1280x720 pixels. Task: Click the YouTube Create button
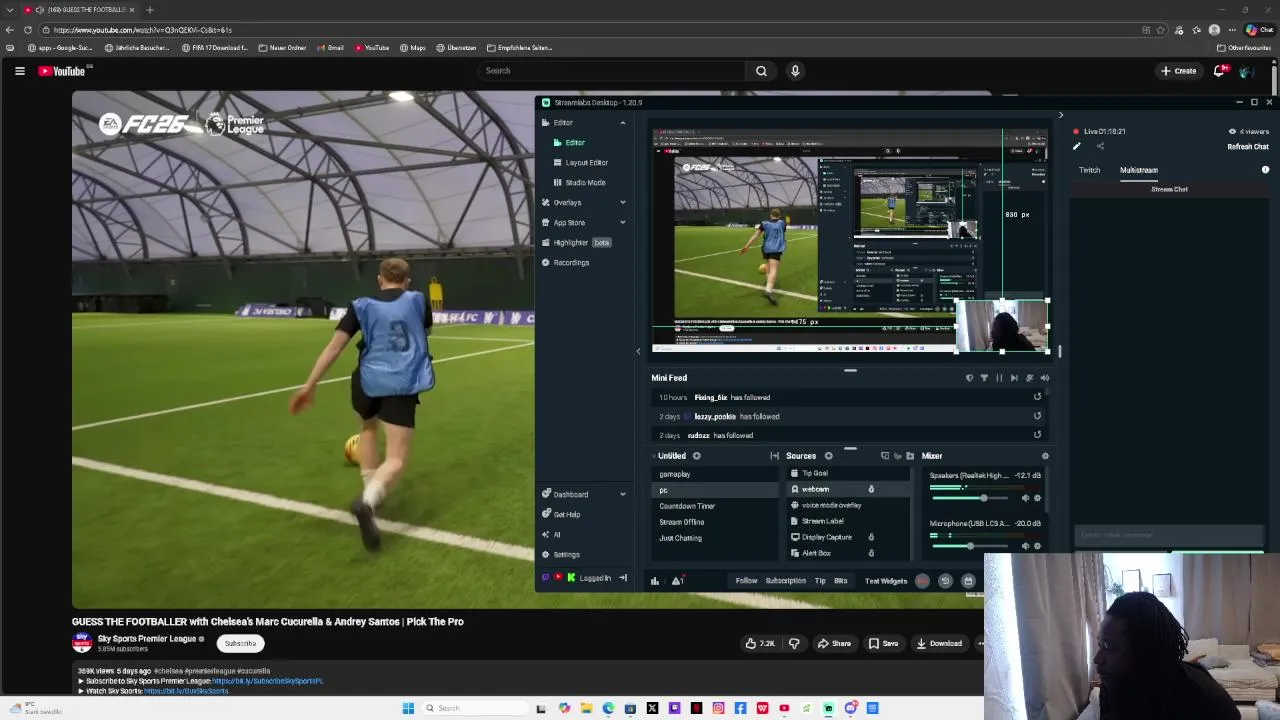click(1179, 71)
